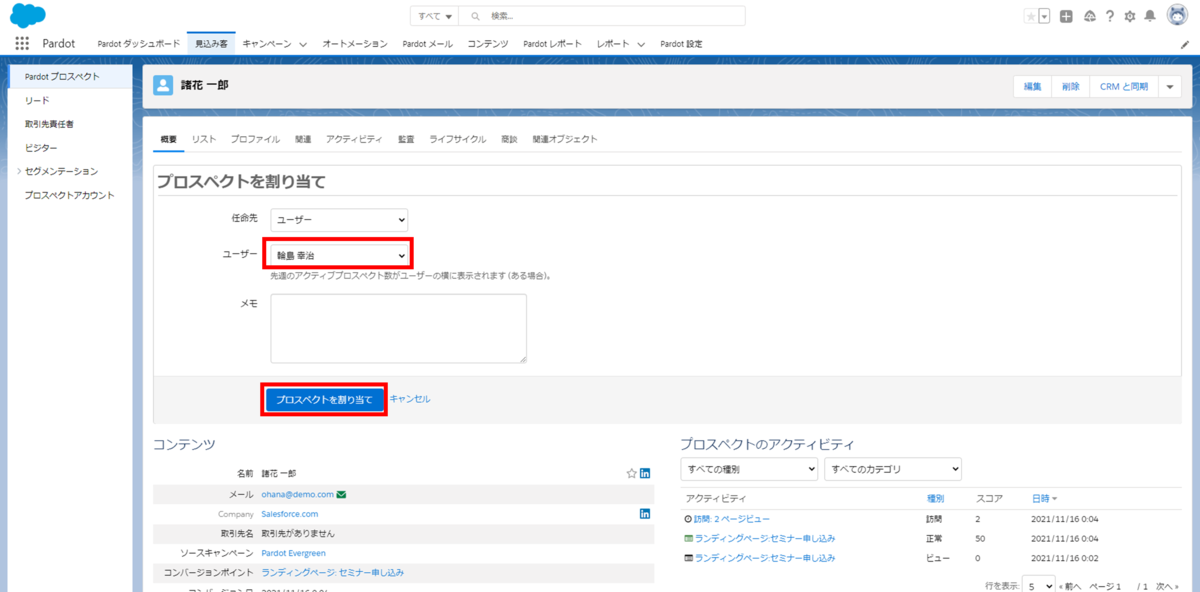Switch to the リスト sub-tab
The image size is (1200, 592).
point(204,139)
